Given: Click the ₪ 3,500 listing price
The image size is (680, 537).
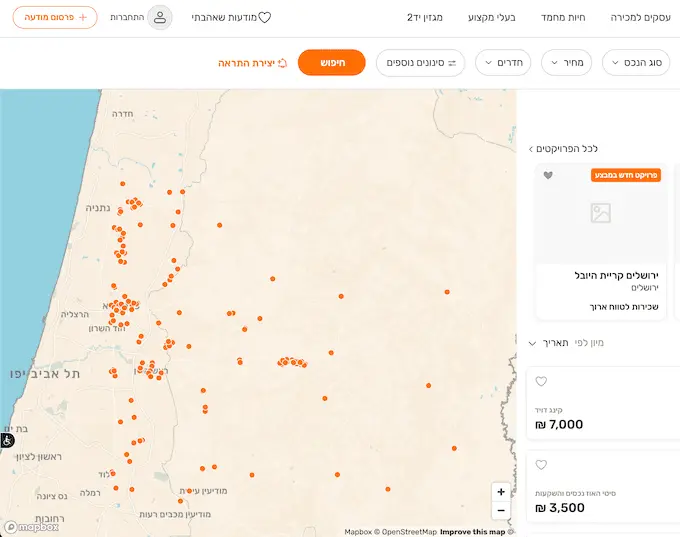Looking at the screenshot, I should pos(560,508).
